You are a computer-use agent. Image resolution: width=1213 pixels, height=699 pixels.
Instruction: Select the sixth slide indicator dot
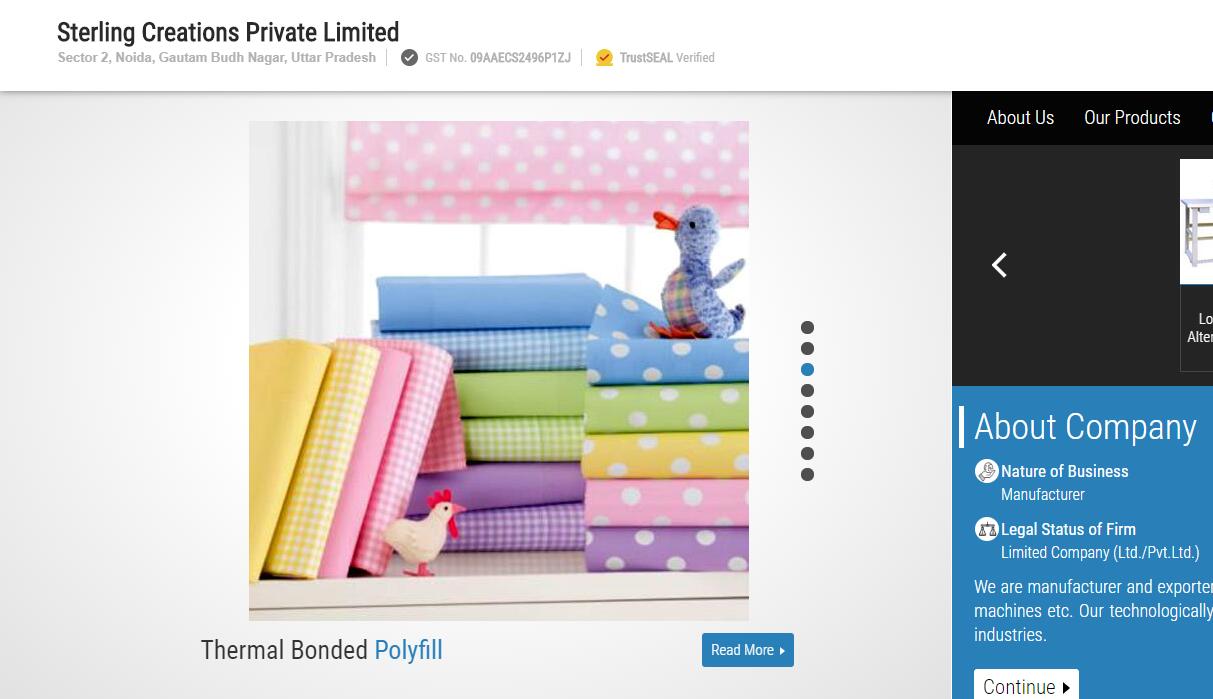tap(807, 433)
